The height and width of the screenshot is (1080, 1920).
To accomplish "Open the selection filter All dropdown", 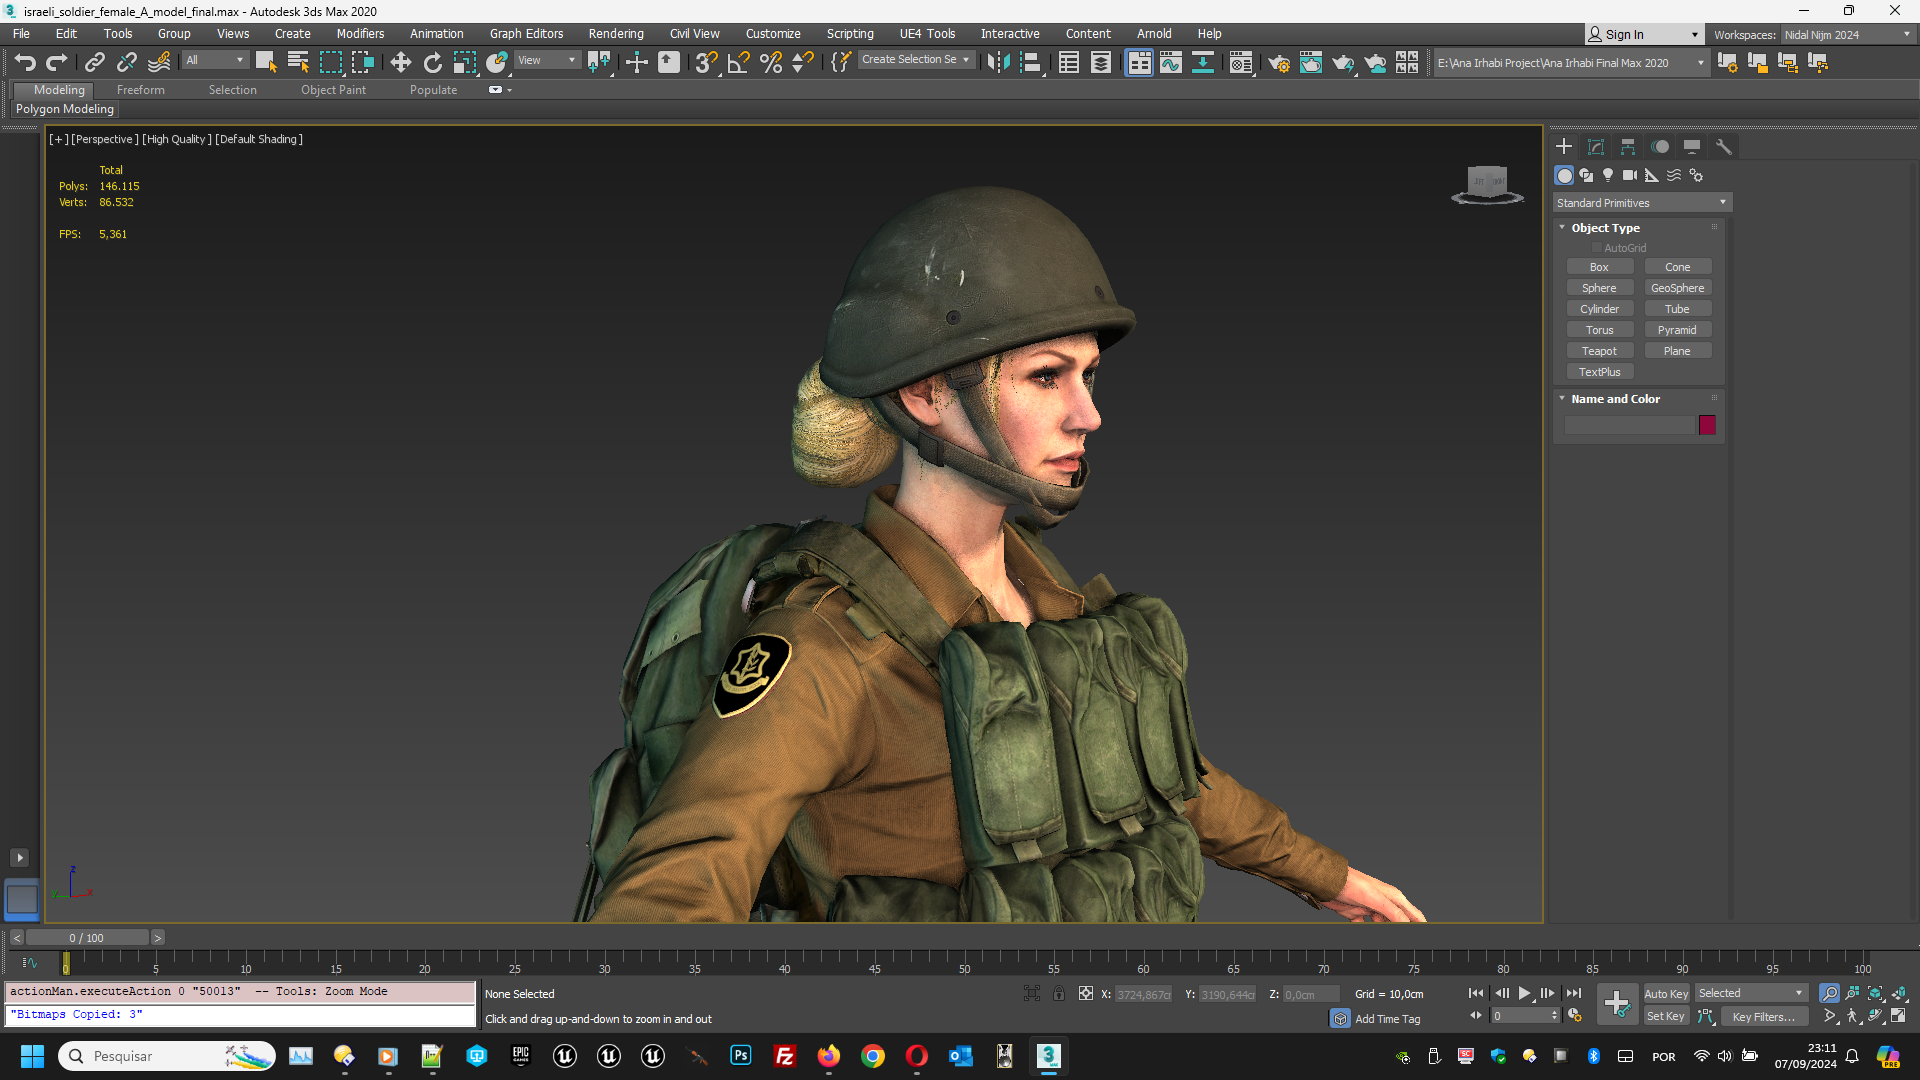I will pyautogui.click(x=215, y=60).
